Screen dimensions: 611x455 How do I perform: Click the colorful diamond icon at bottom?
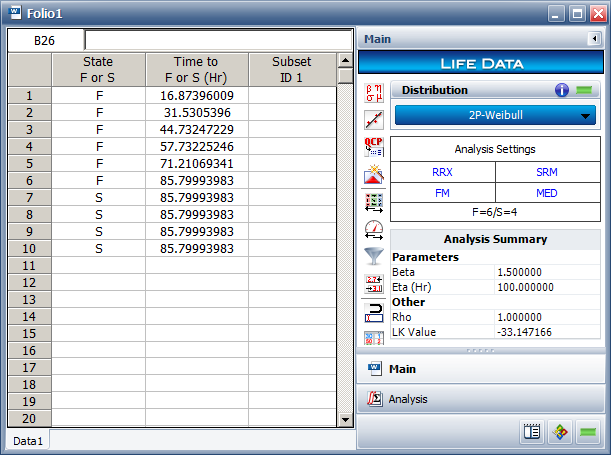coord(560,433)
